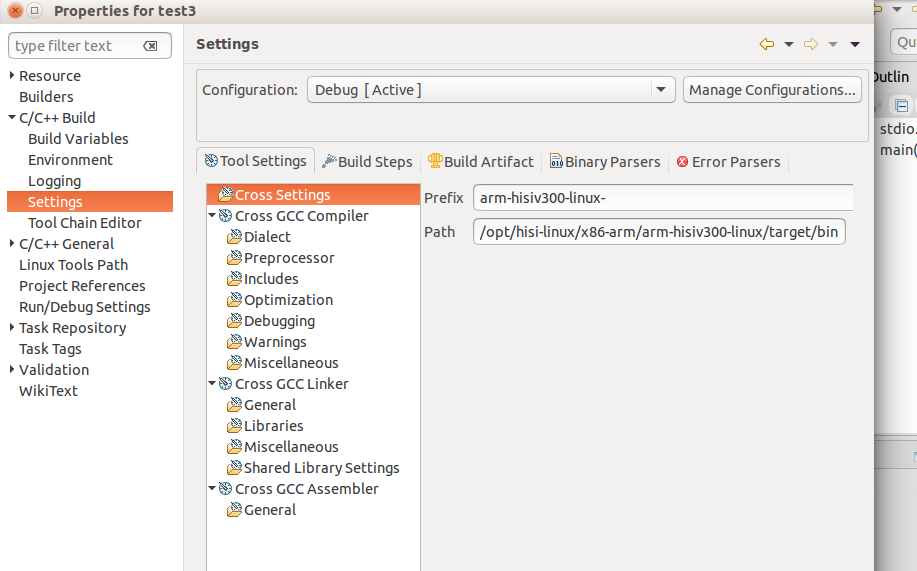Click the compiler Miscellaneous option icon
Screen dimensions: 917x571
tap(235, 363)
